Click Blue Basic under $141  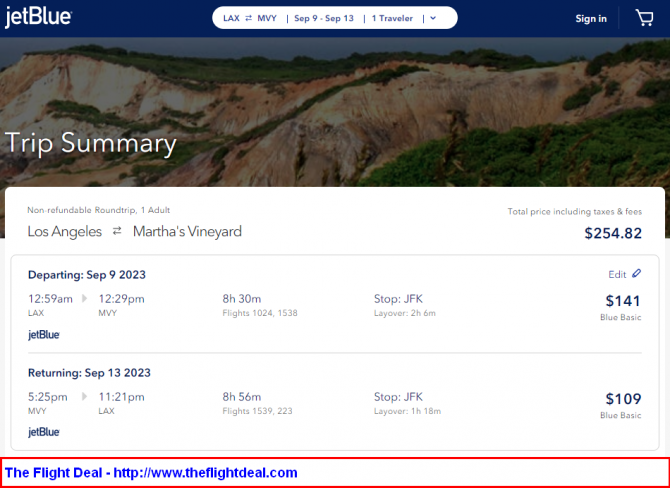(x=620, y=317)
